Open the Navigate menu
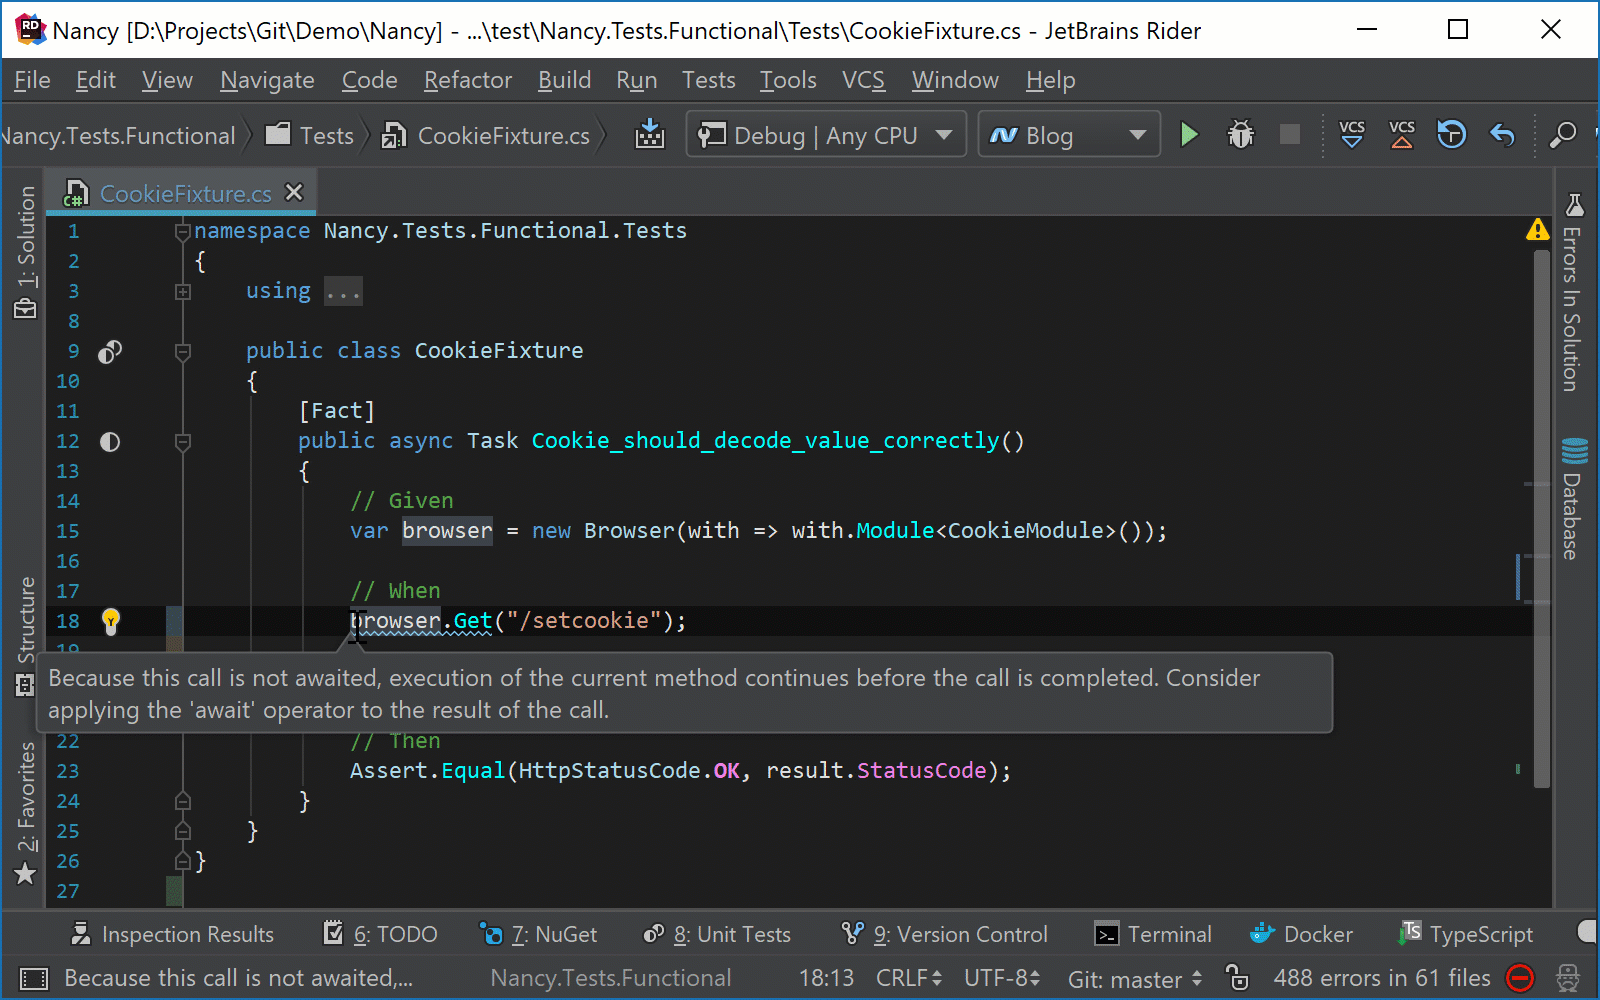1600x1000 pixels. tap(267, 80)
